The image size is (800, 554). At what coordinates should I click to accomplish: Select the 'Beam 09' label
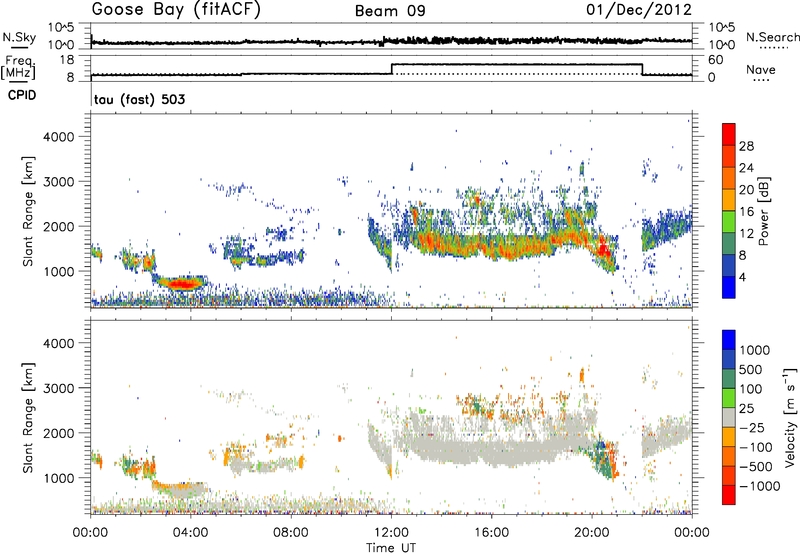(390, 11)
